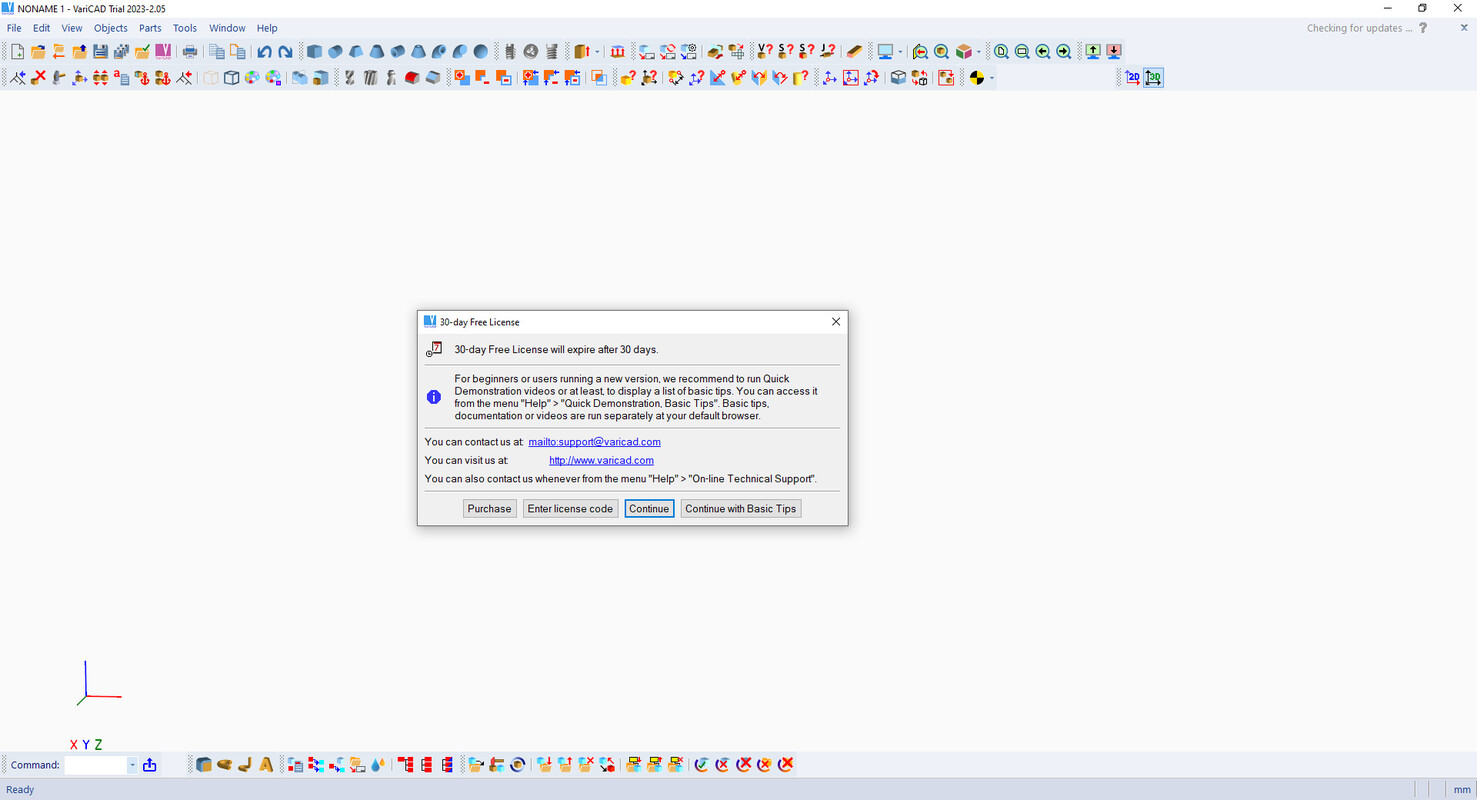Viewport: 1477px width, 800px height.
Task: Click the Enter license code button
Action: 570,509
